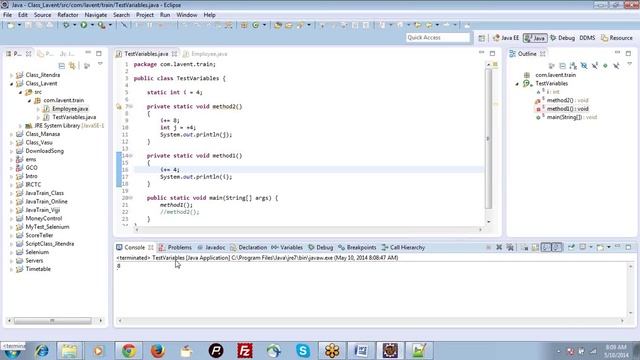Click Pin Console icon
Screen dimensions: 640x360
571,247
